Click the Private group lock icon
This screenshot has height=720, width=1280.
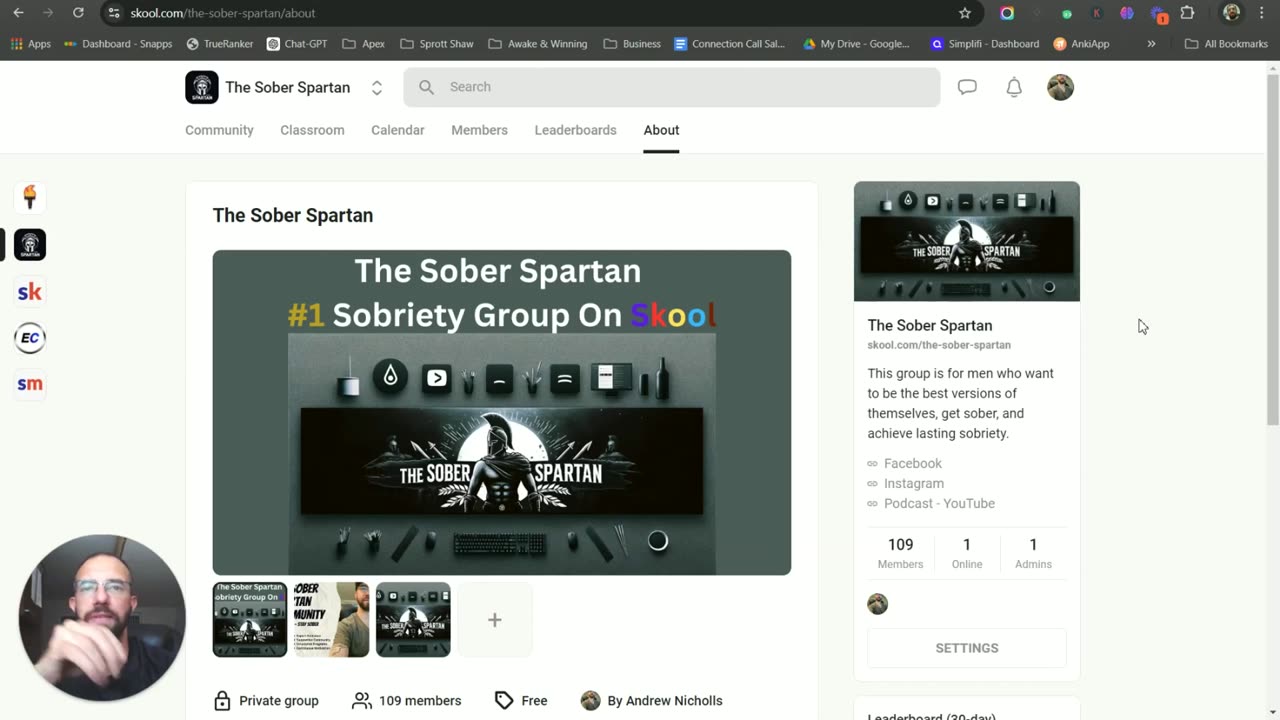(222, 701)
